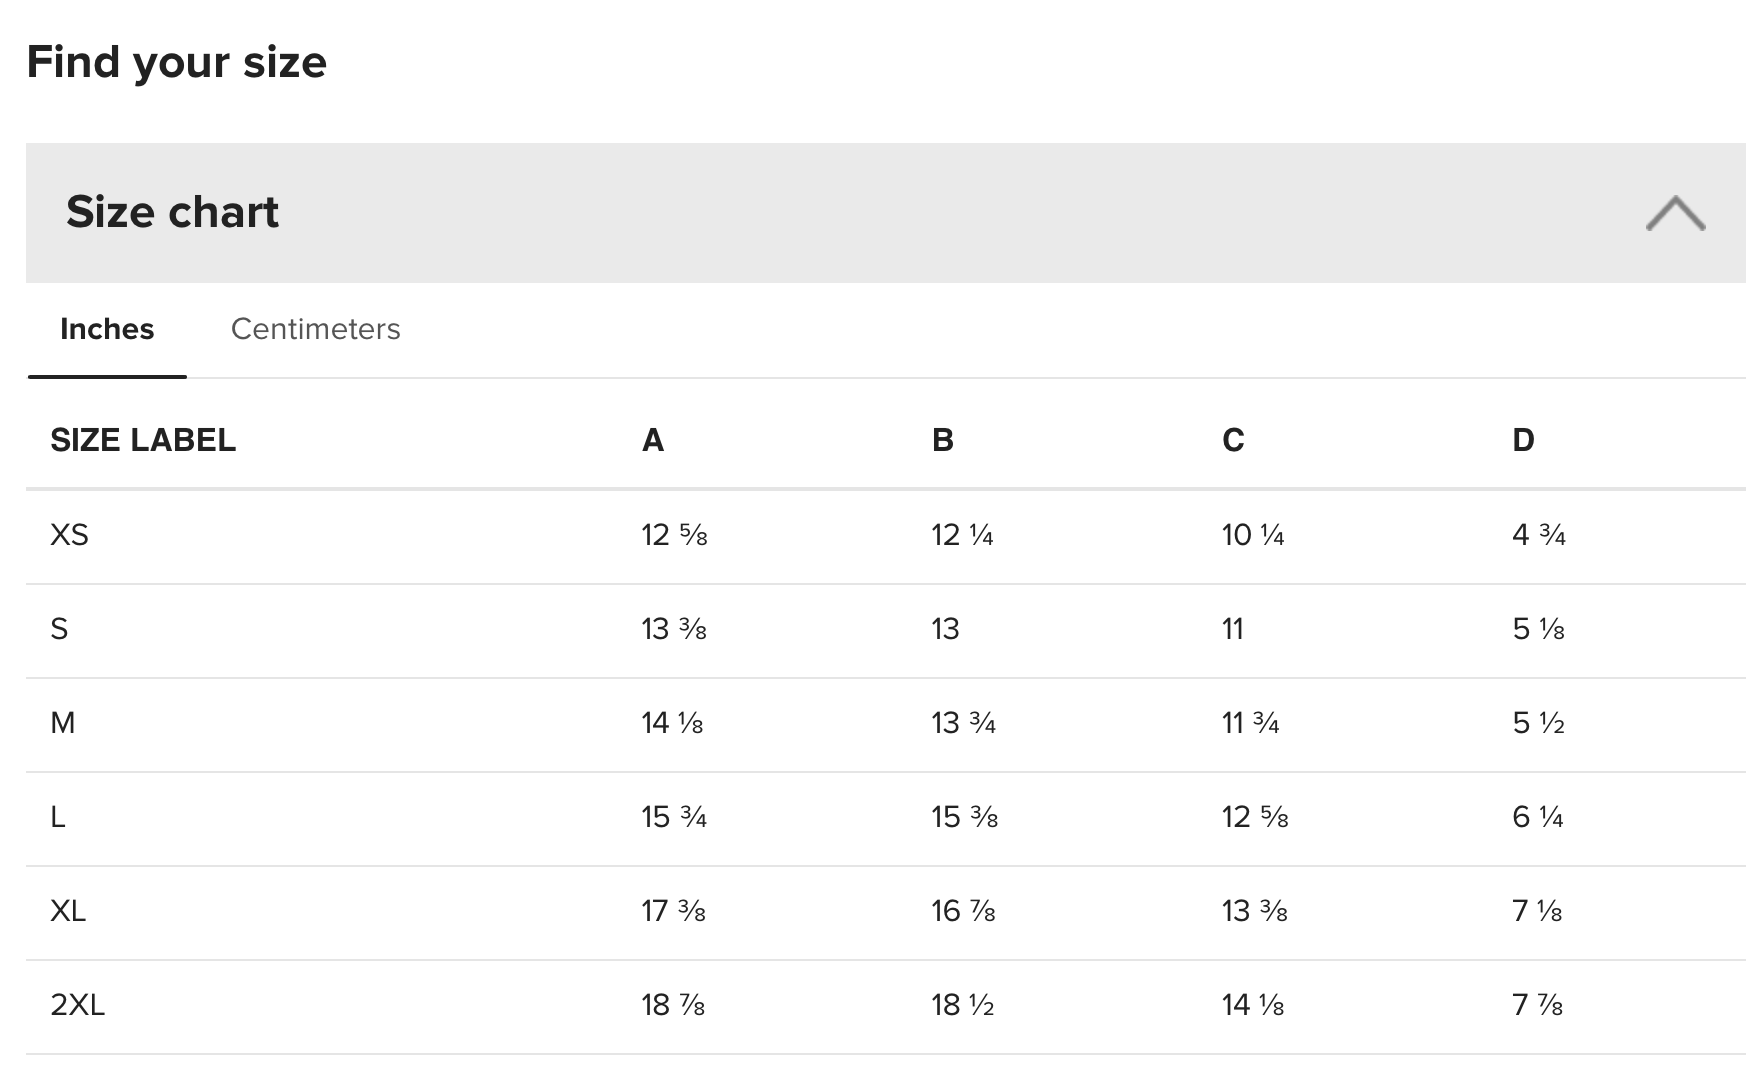The width and height of the screenshot is (1764, 1088).
Task: Switch to the Centimeters tab
Action: [x=315, y=329]
